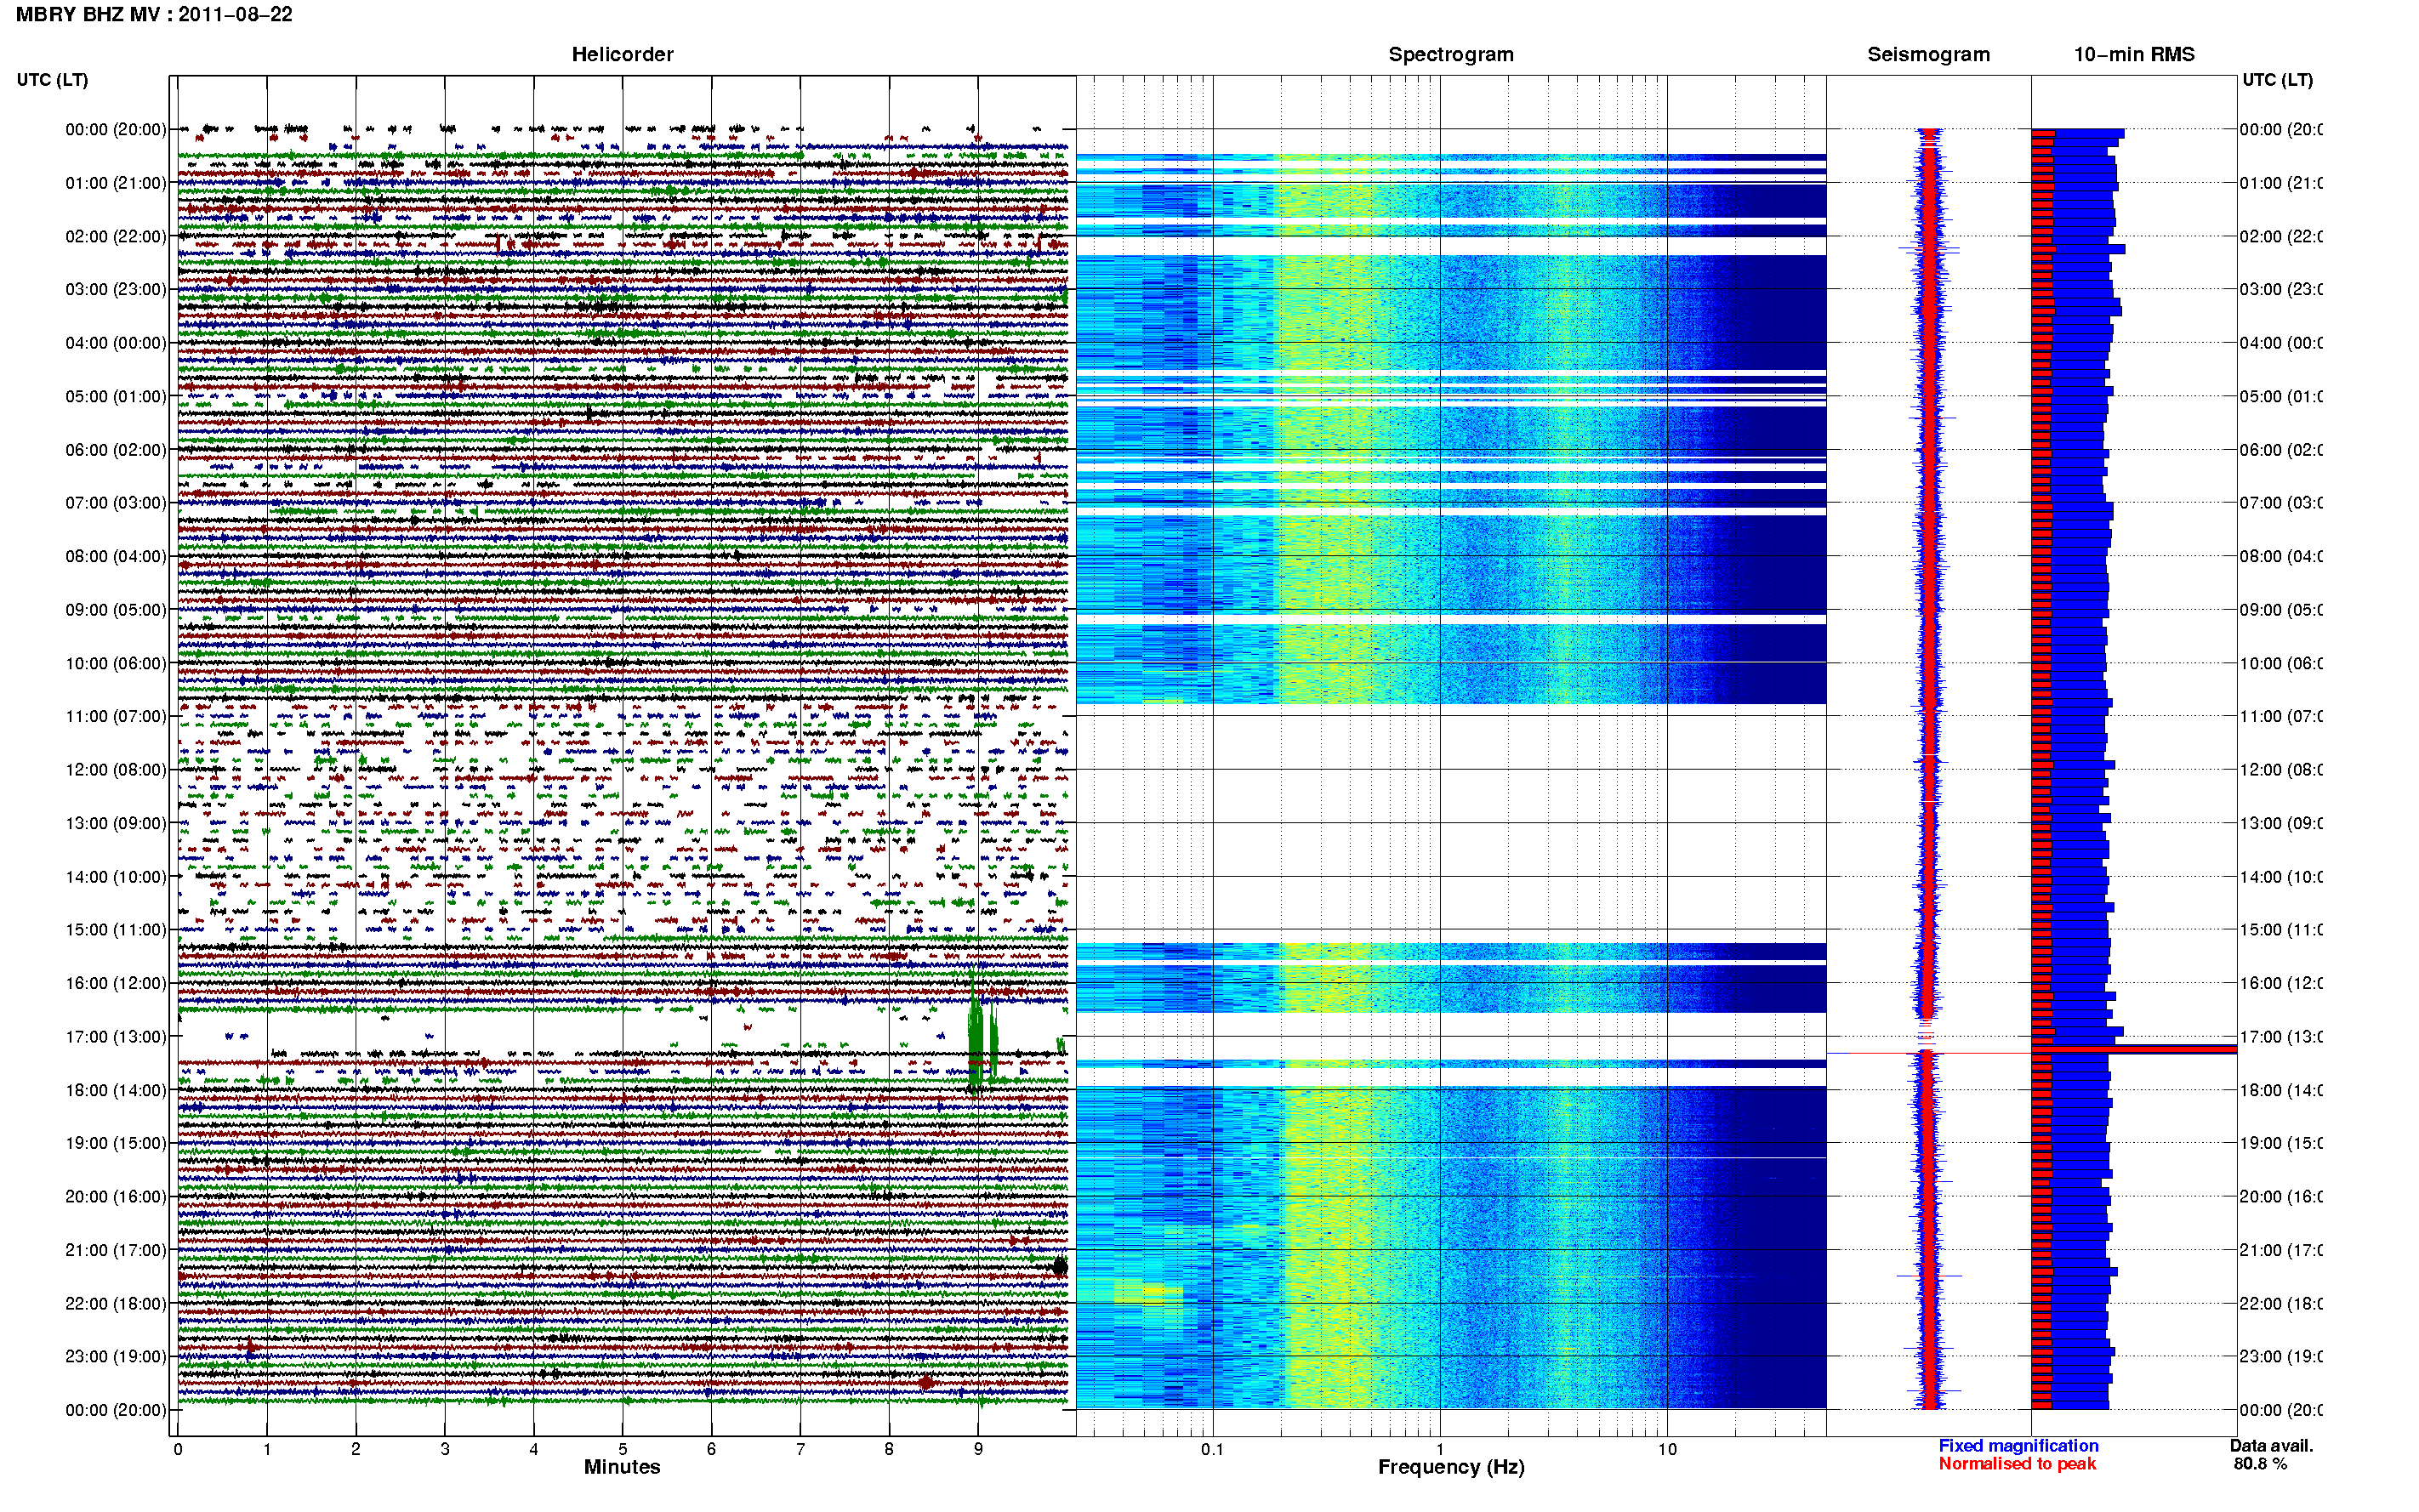This screenshot has height=1512, width=2419.
Task: Click tick "0" on the Minutes axis
Action: pyautogui.click(x=178, y=1449)
